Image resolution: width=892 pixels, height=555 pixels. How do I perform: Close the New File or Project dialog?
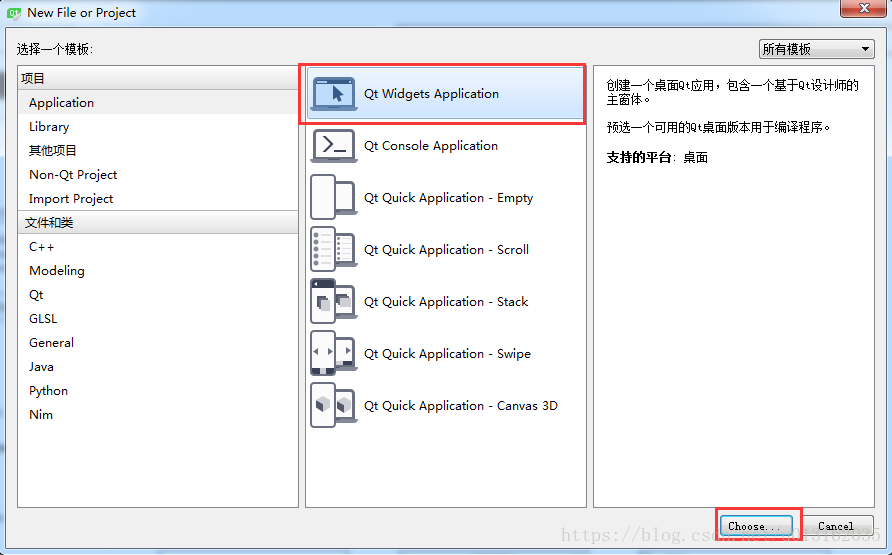(864, 8)
